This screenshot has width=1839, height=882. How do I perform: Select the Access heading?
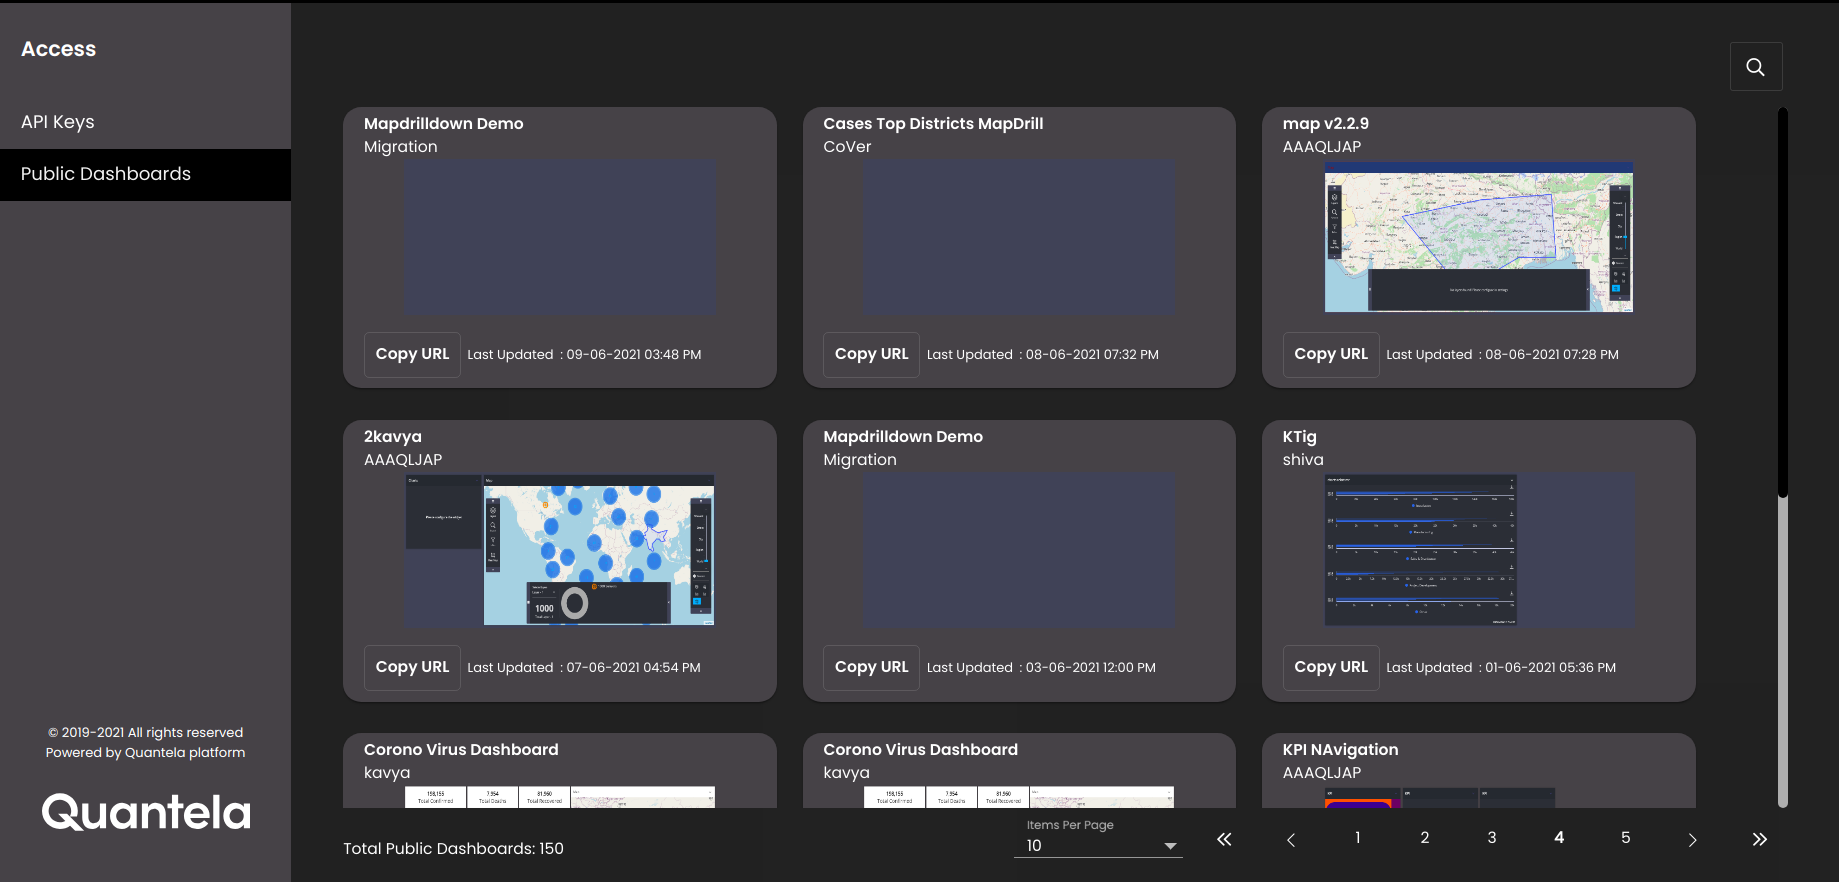[x=59, y=49]
